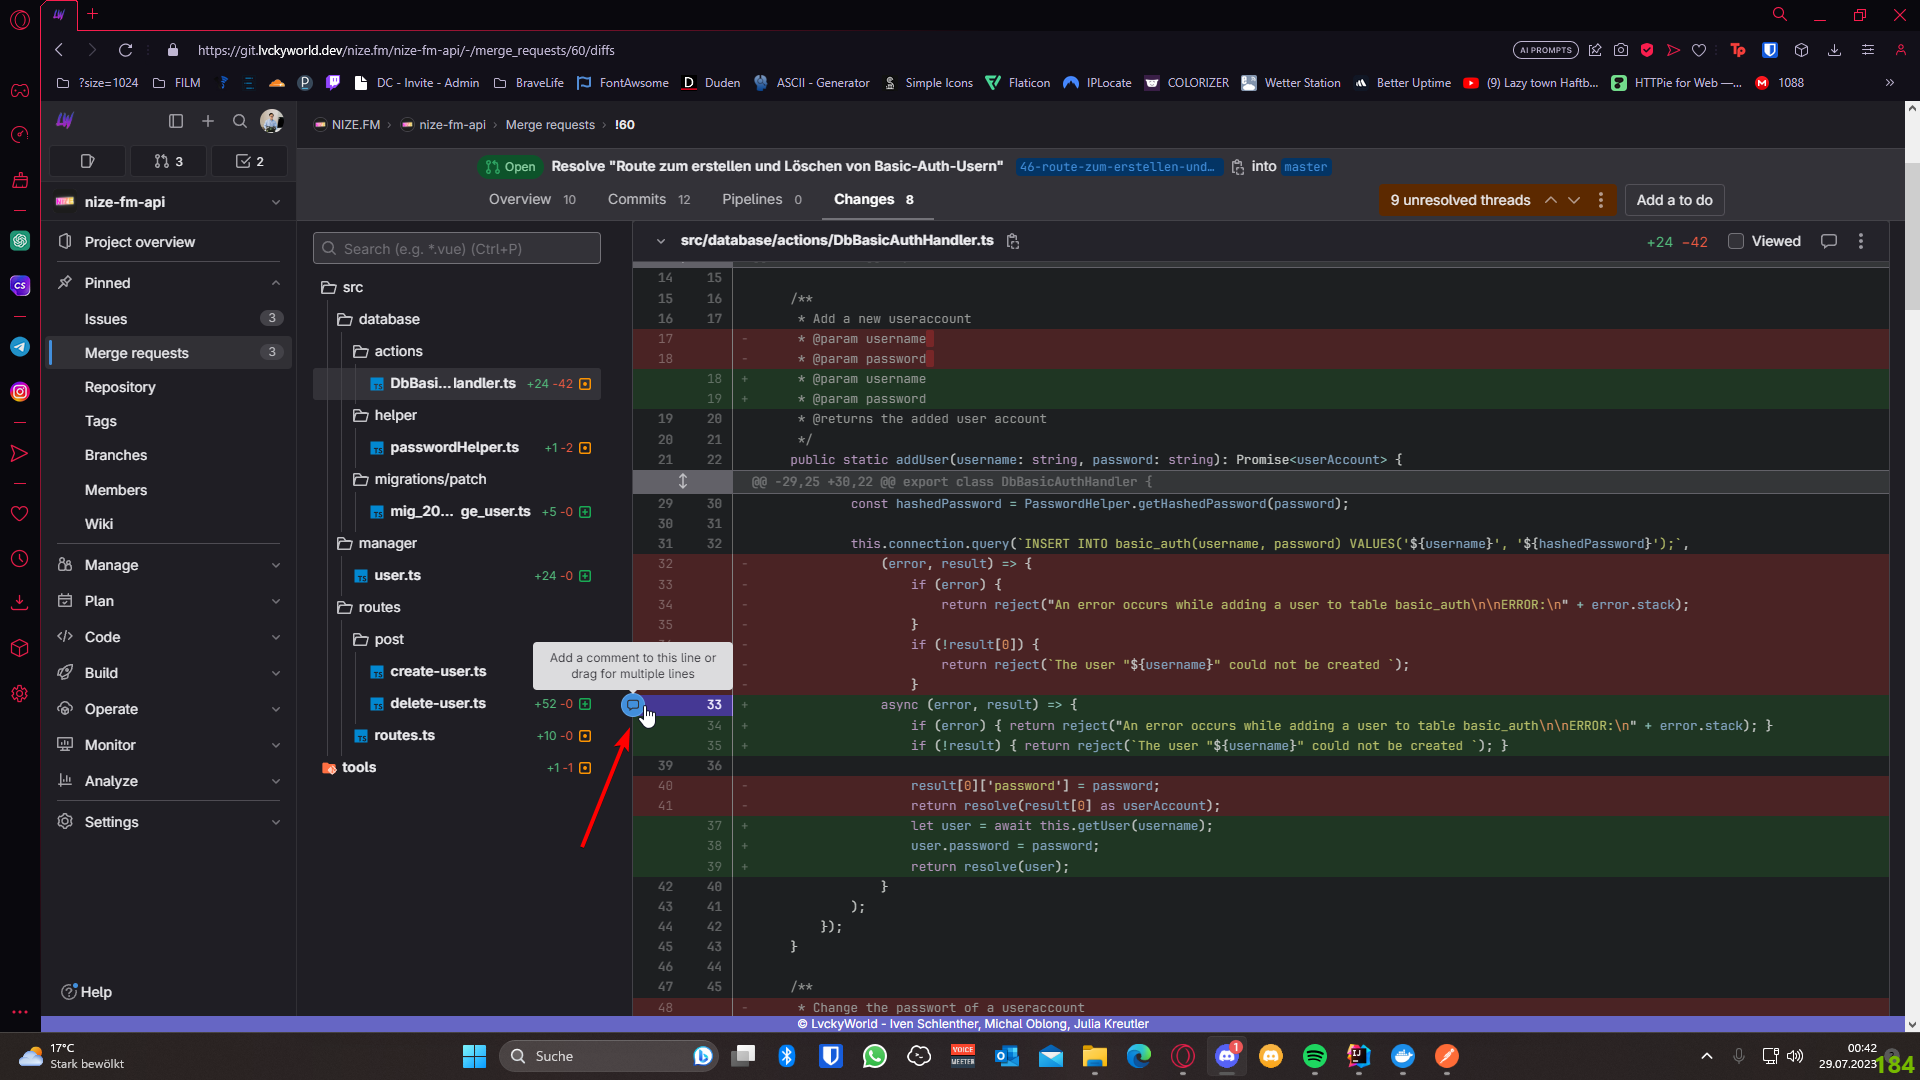Viewport: 1920px width, 1080px height.
Task: Copy the DbBasicAuthHandler.ts file path
Action: click(x=1013, y=241)
